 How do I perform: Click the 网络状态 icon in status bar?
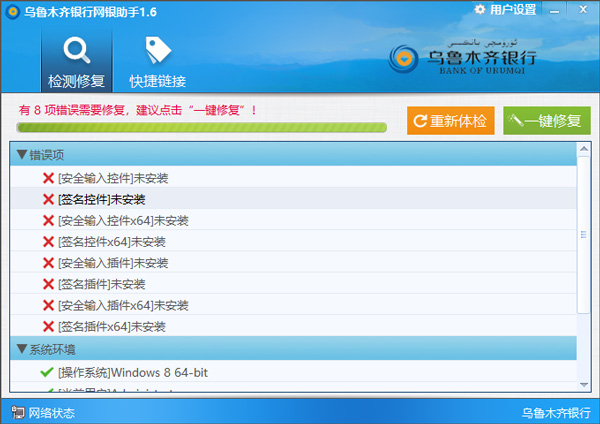pos(17,412)
